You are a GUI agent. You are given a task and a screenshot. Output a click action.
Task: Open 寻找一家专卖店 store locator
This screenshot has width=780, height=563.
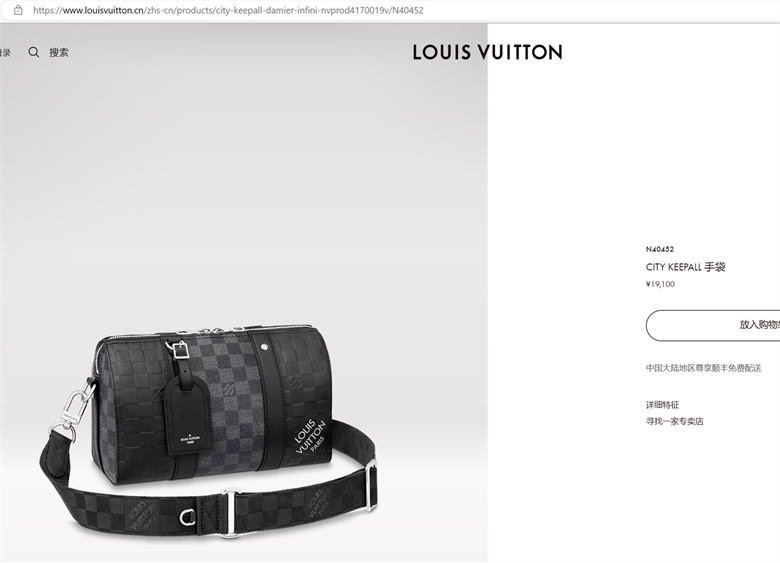[675, 421]
